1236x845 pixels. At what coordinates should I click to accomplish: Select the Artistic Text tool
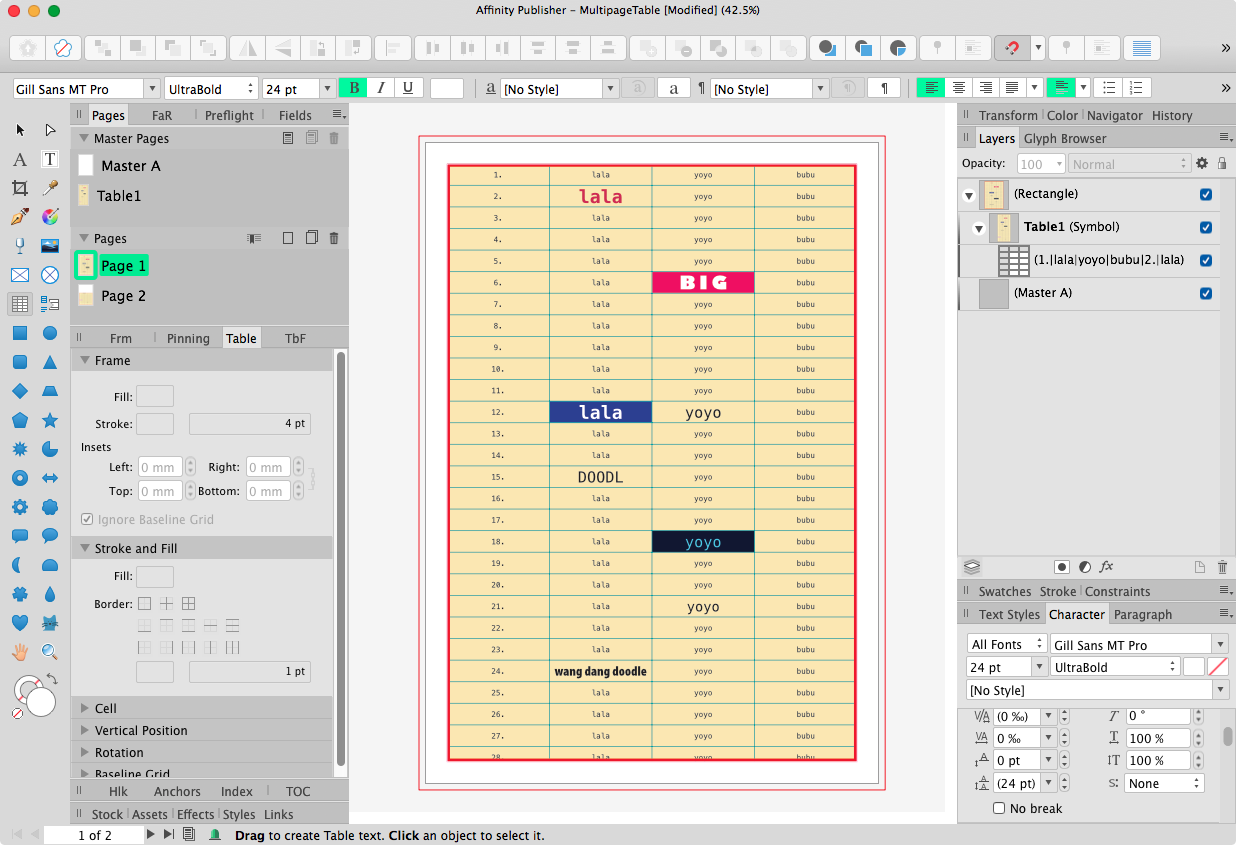20,160
